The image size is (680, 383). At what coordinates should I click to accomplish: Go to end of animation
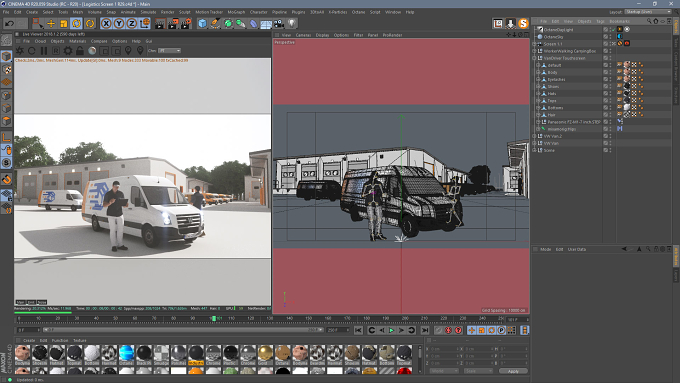pos(425,331)
